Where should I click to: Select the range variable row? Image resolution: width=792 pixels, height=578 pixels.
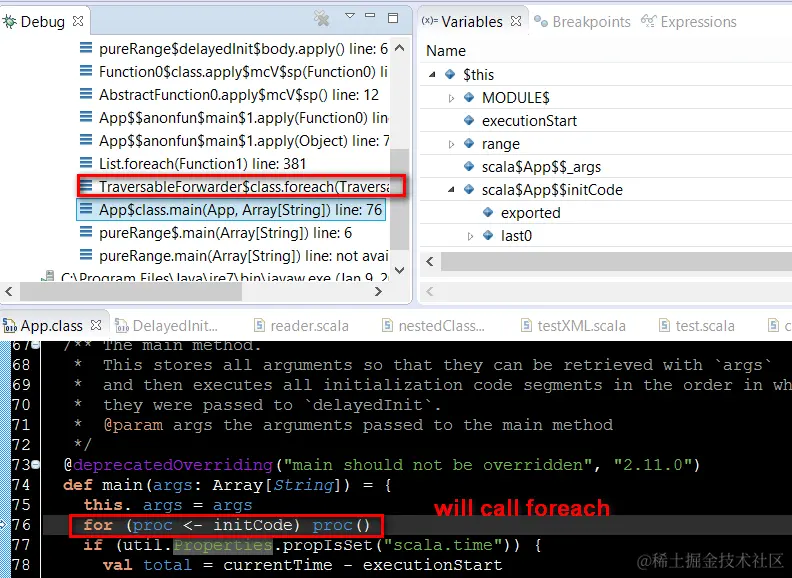click(x=606, y=144)
